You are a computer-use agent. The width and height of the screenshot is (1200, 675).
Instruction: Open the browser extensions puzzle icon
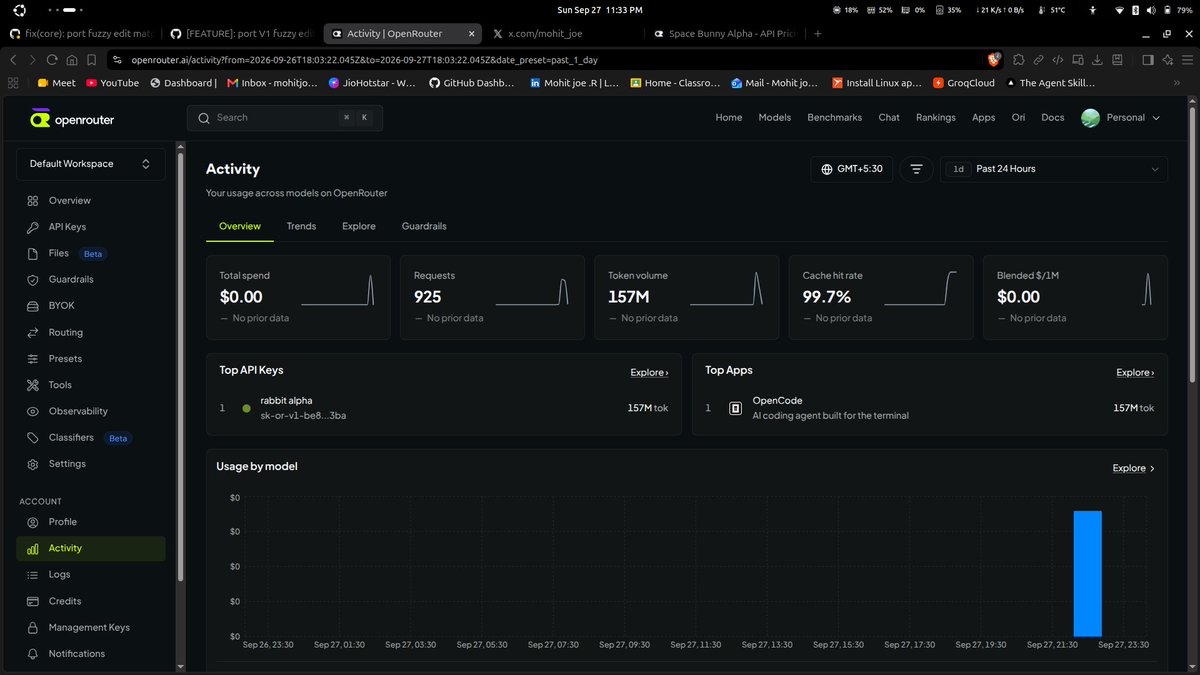pos(1019,60)
